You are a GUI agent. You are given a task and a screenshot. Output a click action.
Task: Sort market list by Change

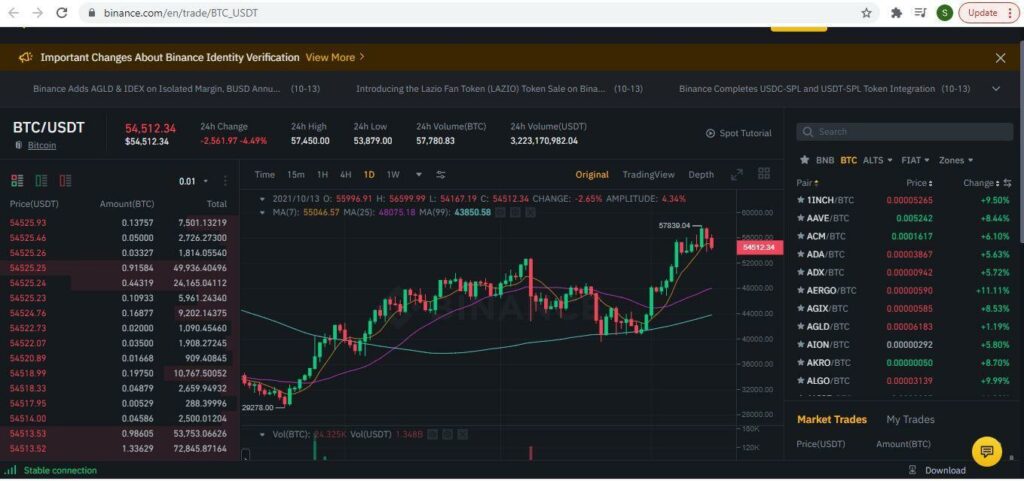click(x=982, y=183)
